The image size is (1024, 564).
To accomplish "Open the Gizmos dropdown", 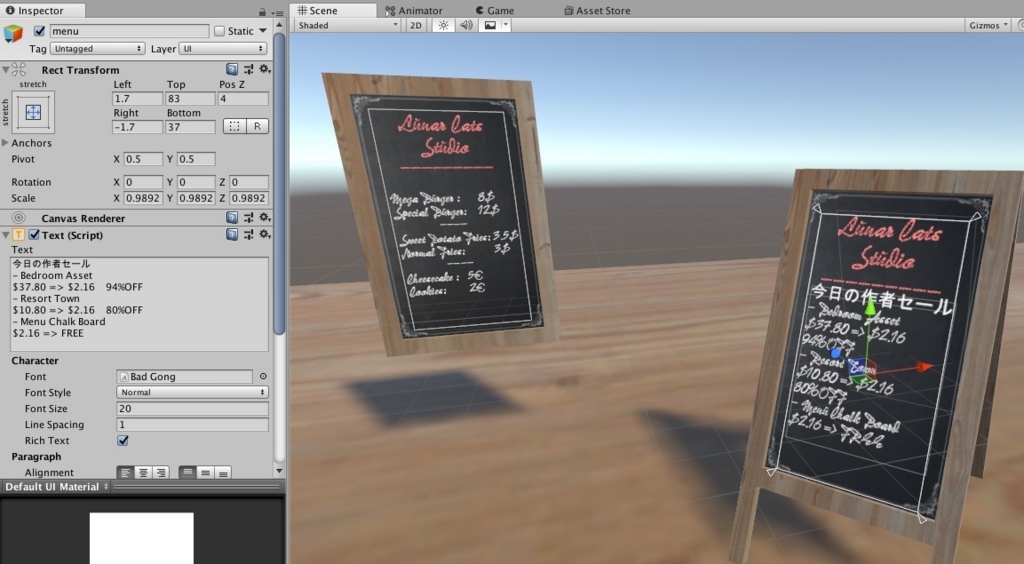I will [988, 25].
